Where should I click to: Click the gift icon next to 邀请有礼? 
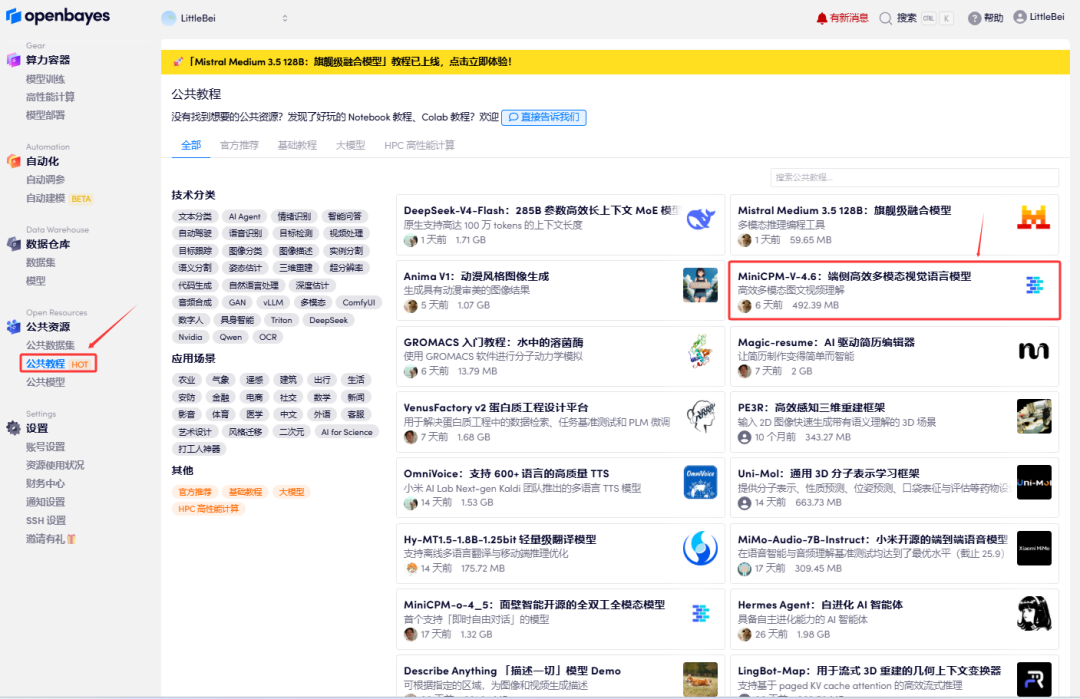(x=72, y=539)
